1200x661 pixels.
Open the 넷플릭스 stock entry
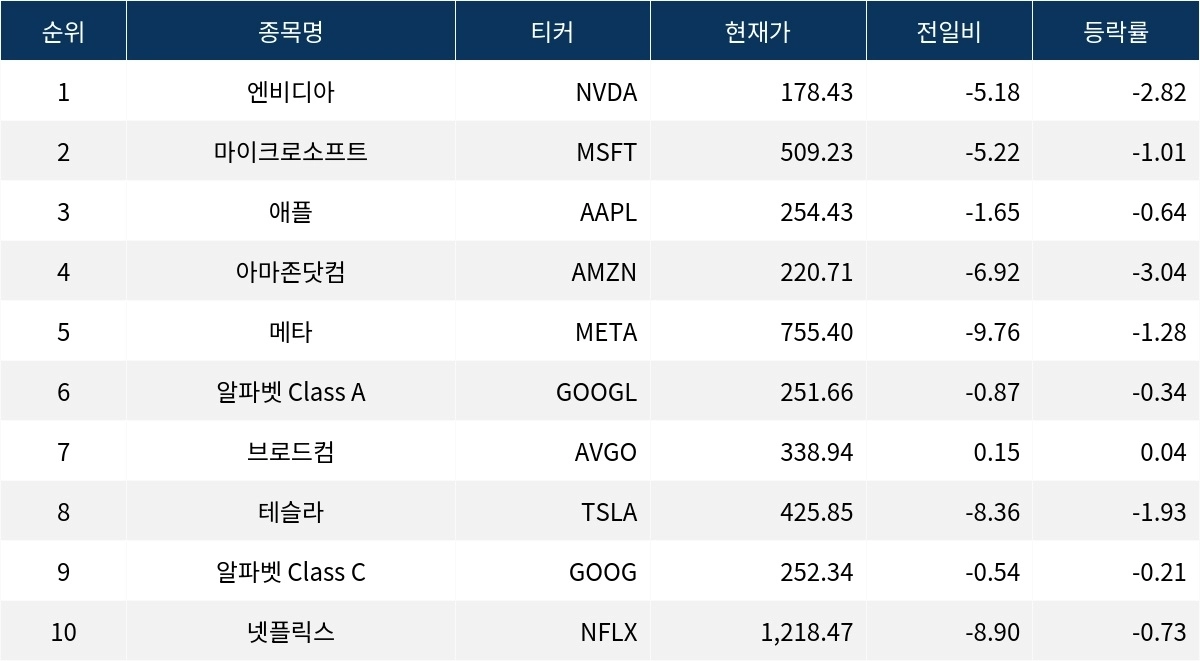[x=290, y=632]
